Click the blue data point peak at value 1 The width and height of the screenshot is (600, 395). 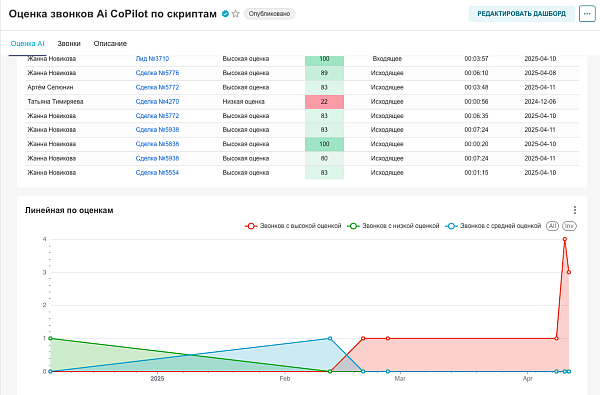(x=330, y=338)
